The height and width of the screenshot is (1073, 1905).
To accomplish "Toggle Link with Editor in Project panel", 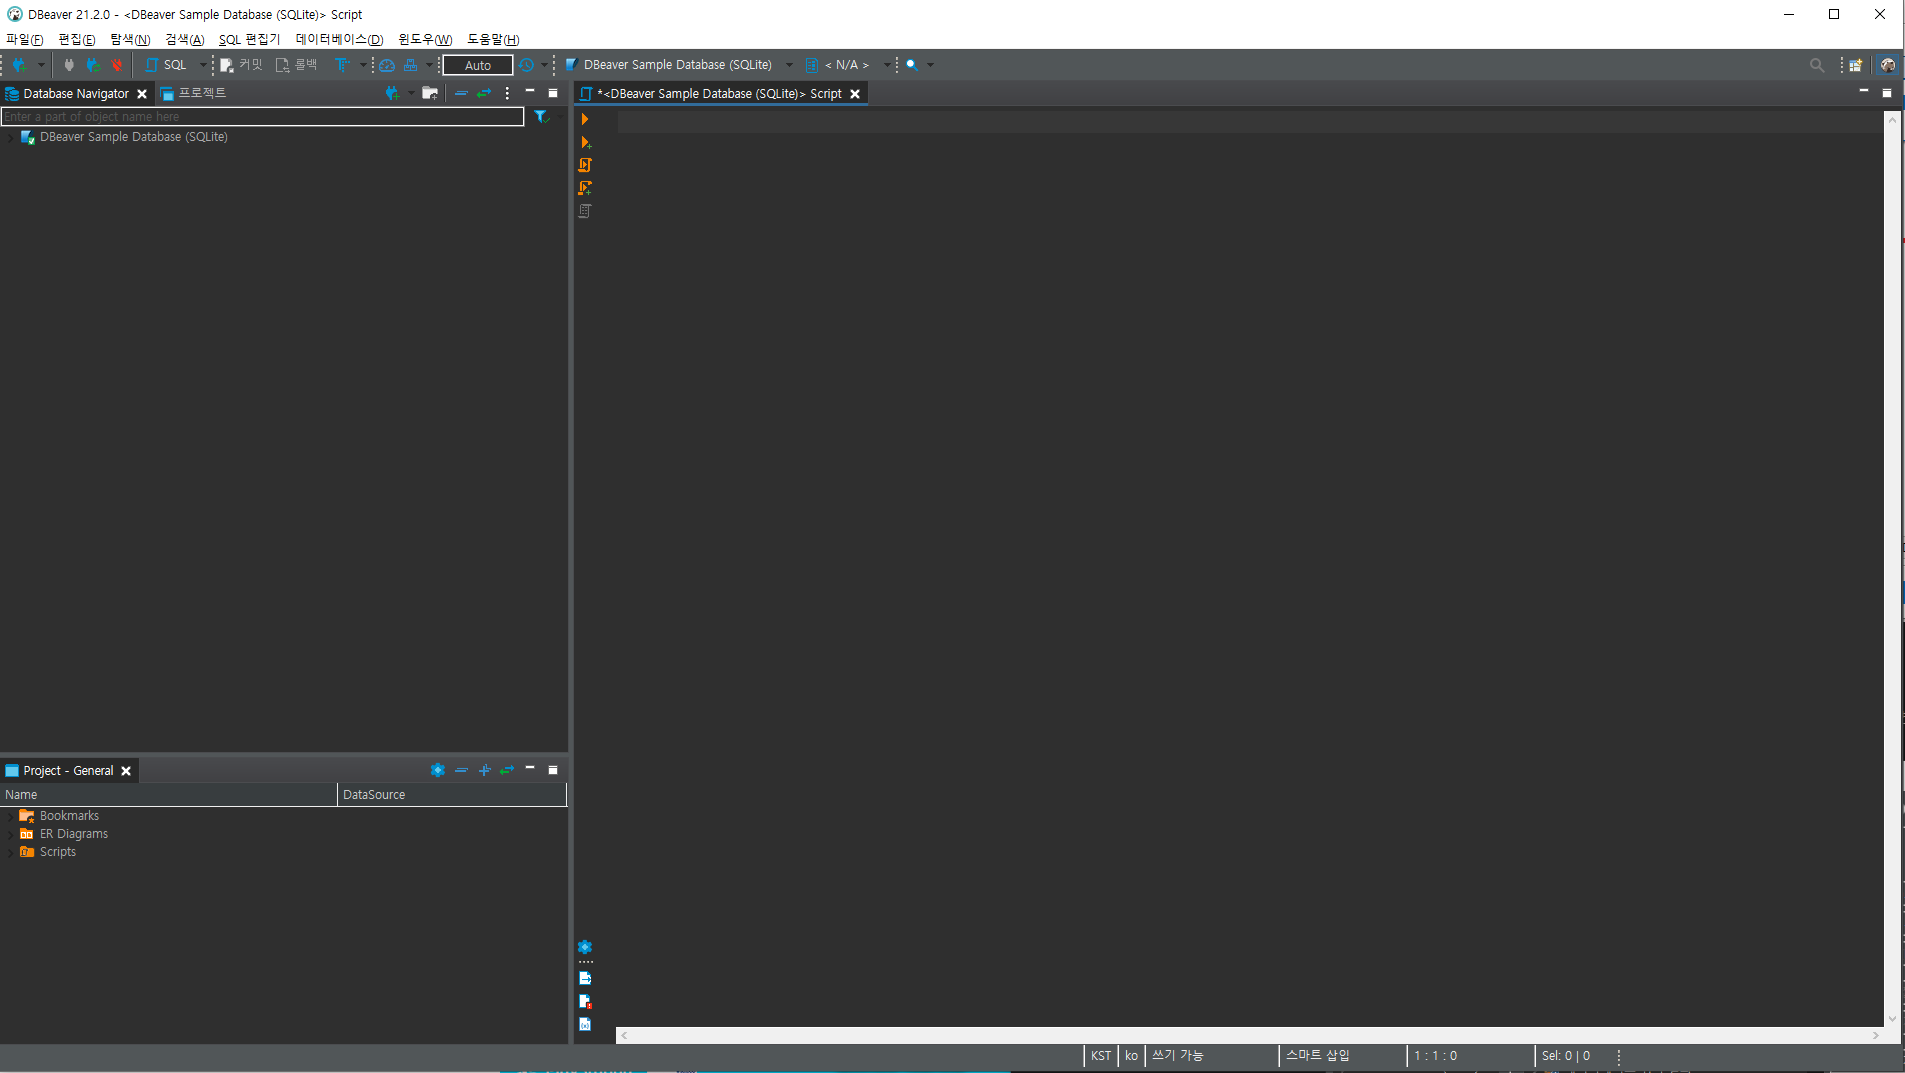I will click(507, 770).
